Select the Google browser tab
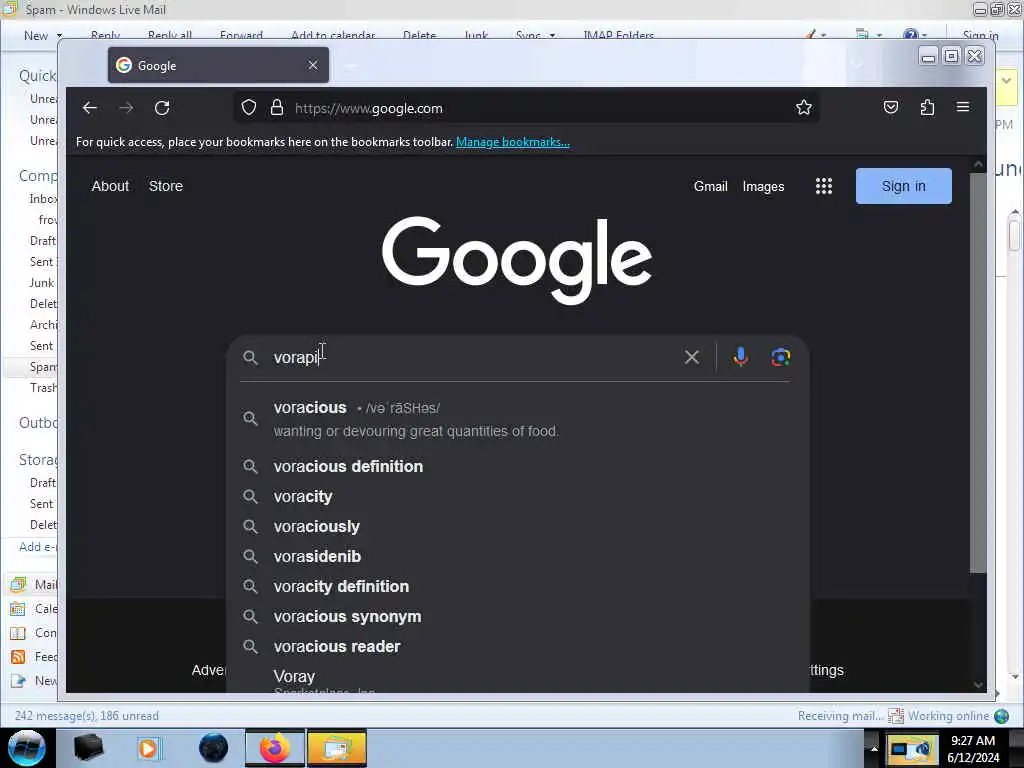This screenshot has width=1024, height=768. 218,65
